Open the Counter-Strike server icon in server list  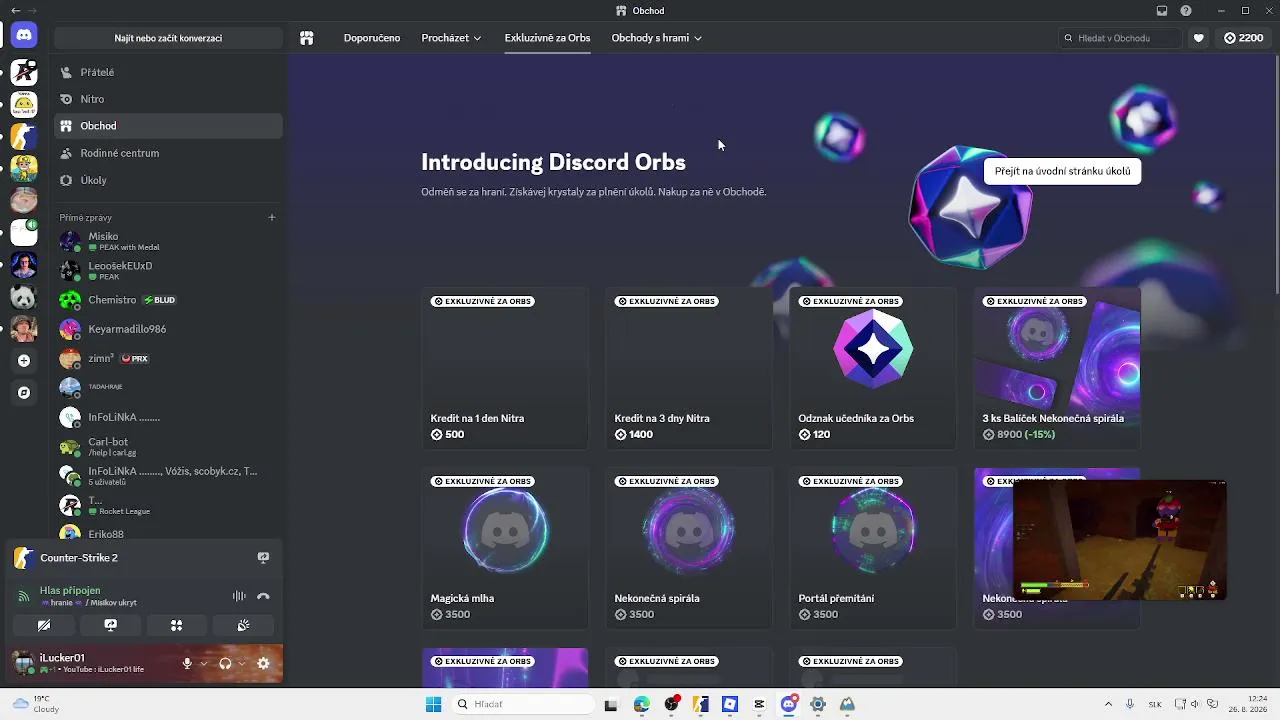(24, 136)
